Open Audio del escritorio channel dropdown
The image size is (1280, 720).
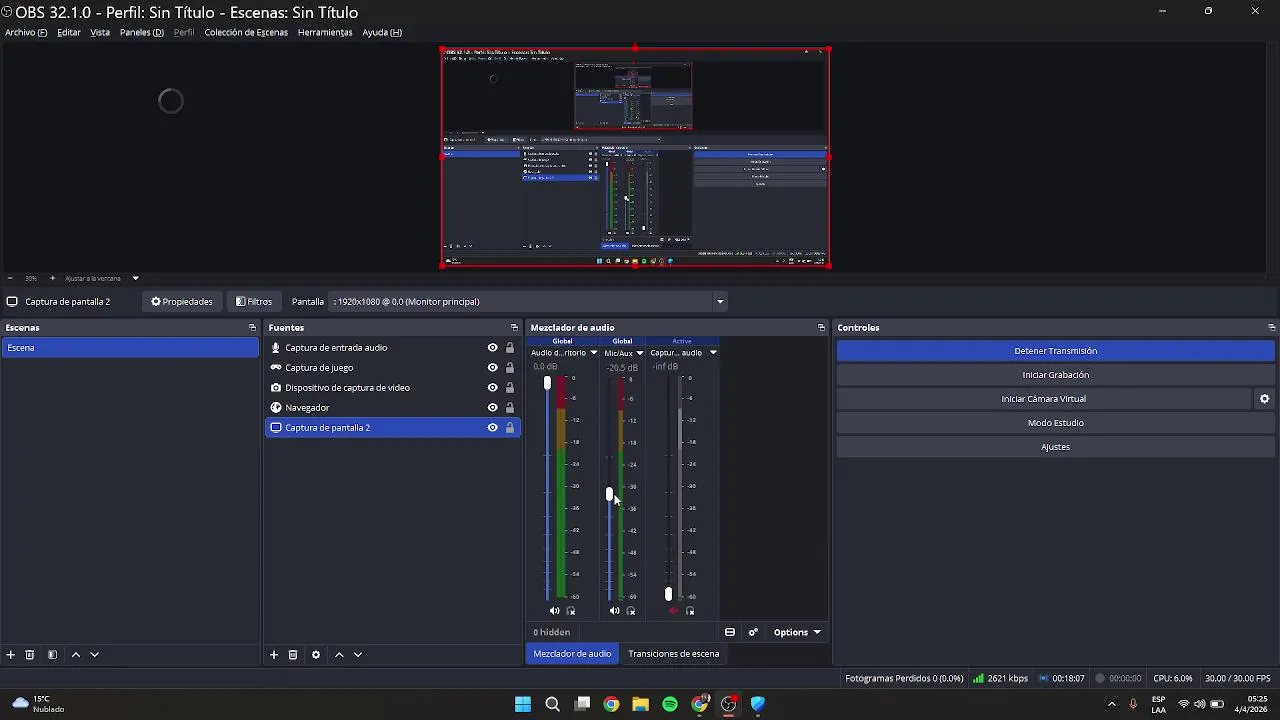pos(593,353)
